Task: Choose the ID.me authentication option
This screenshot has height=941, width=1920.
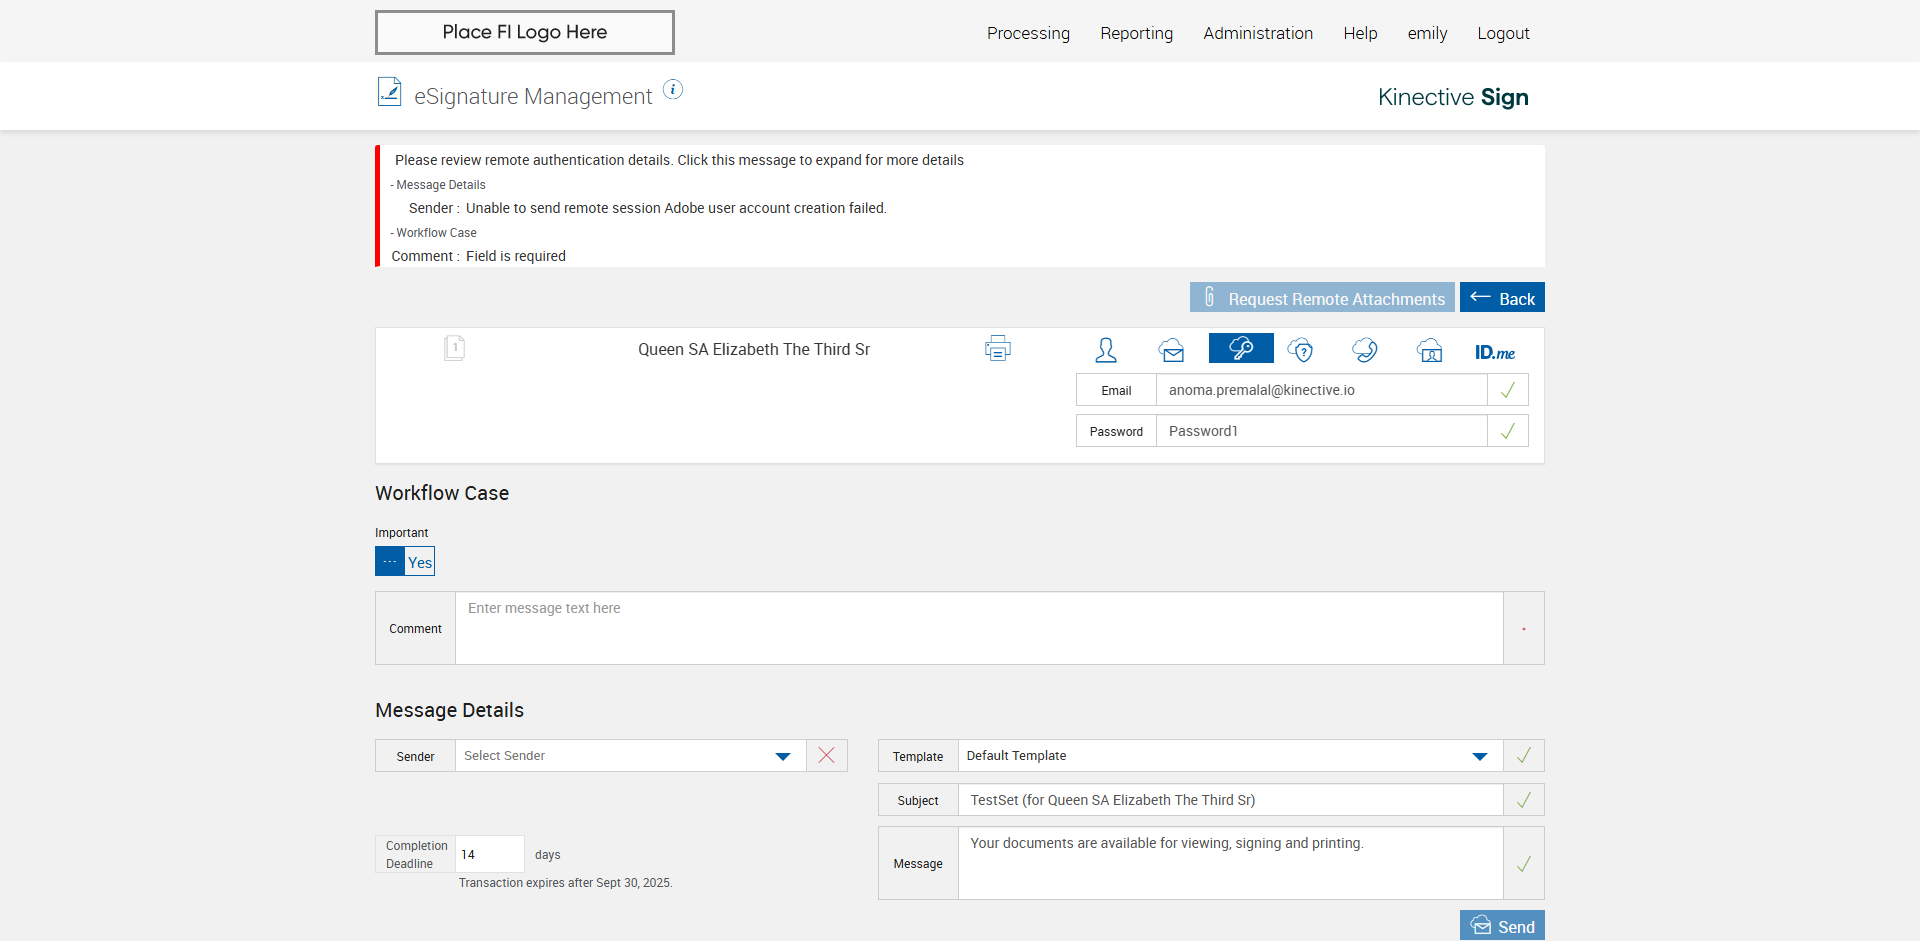Action: (1495, 352)
